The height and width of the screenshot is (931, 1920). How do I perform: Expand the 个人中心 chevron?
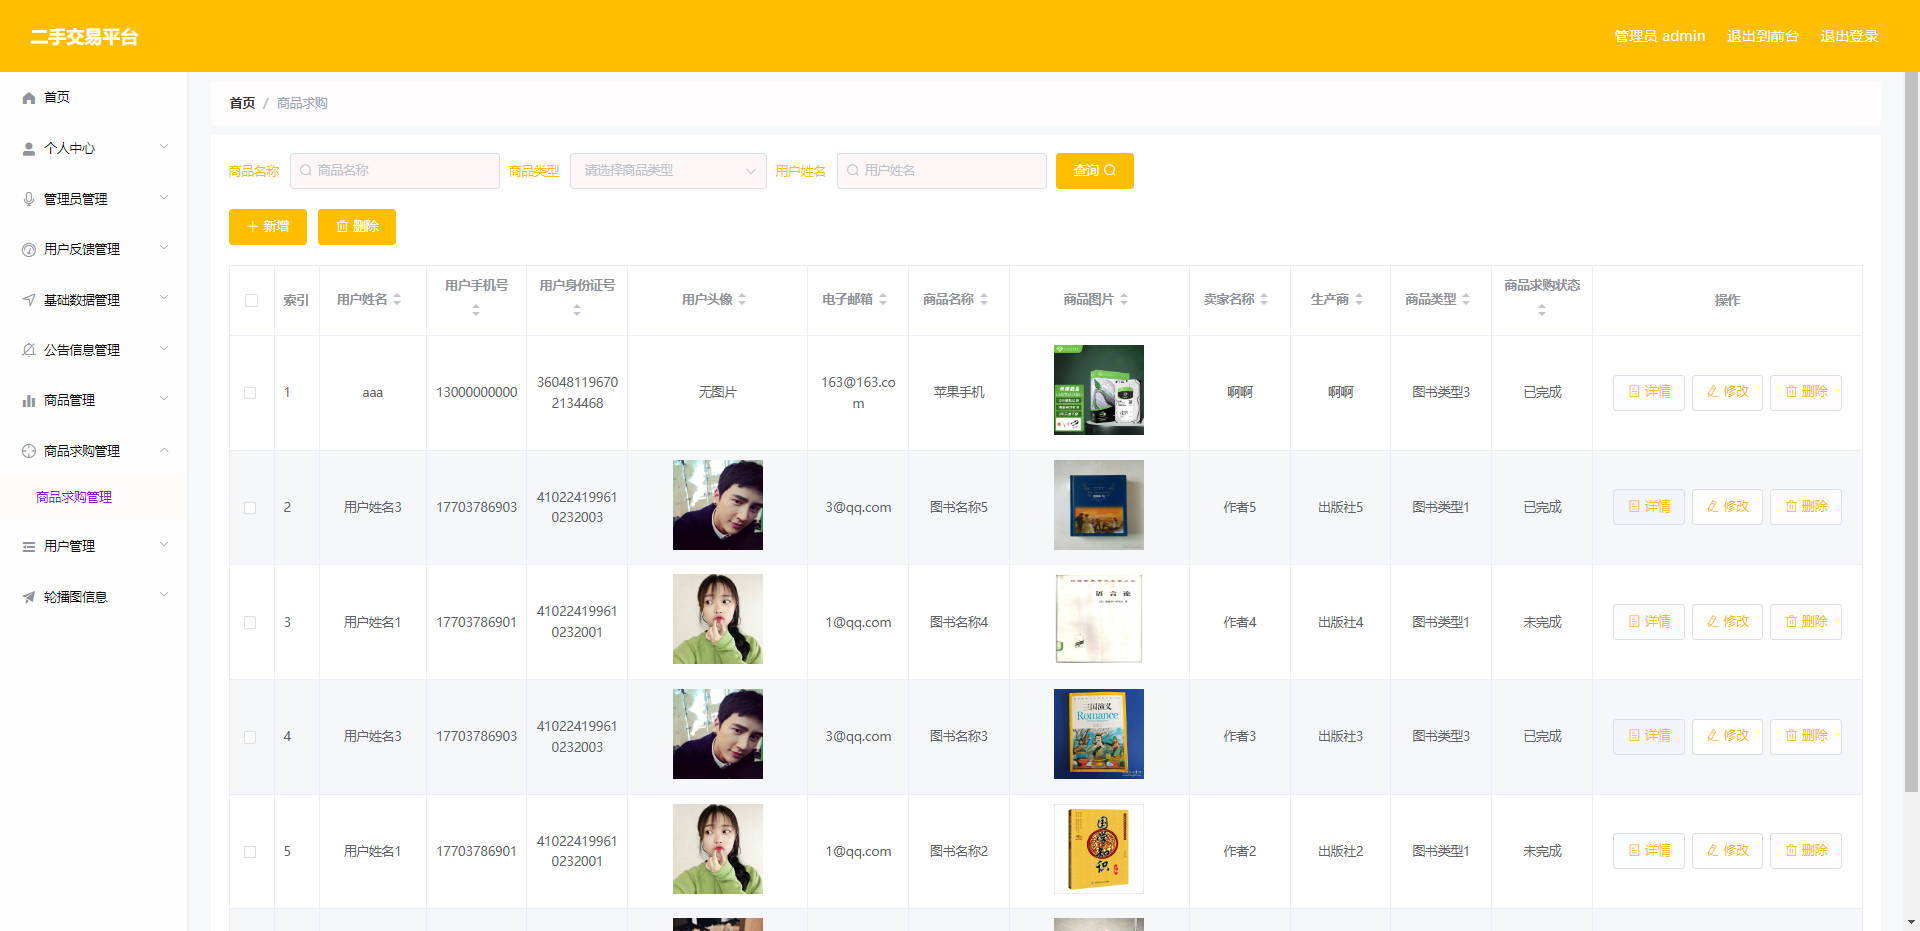click(164, 147)
